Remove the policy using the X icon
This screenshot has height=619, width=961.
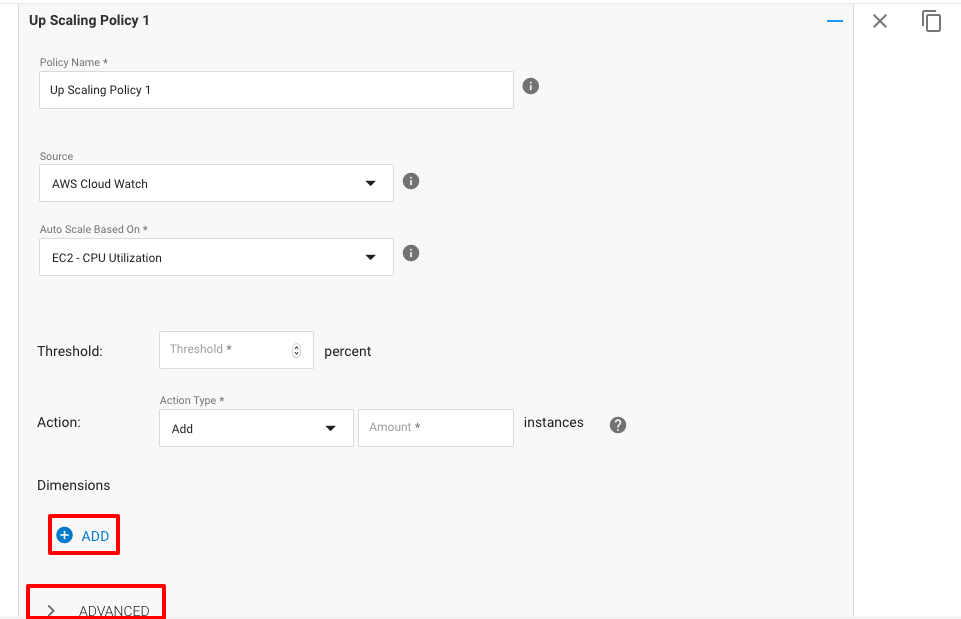tap(880, 21)
